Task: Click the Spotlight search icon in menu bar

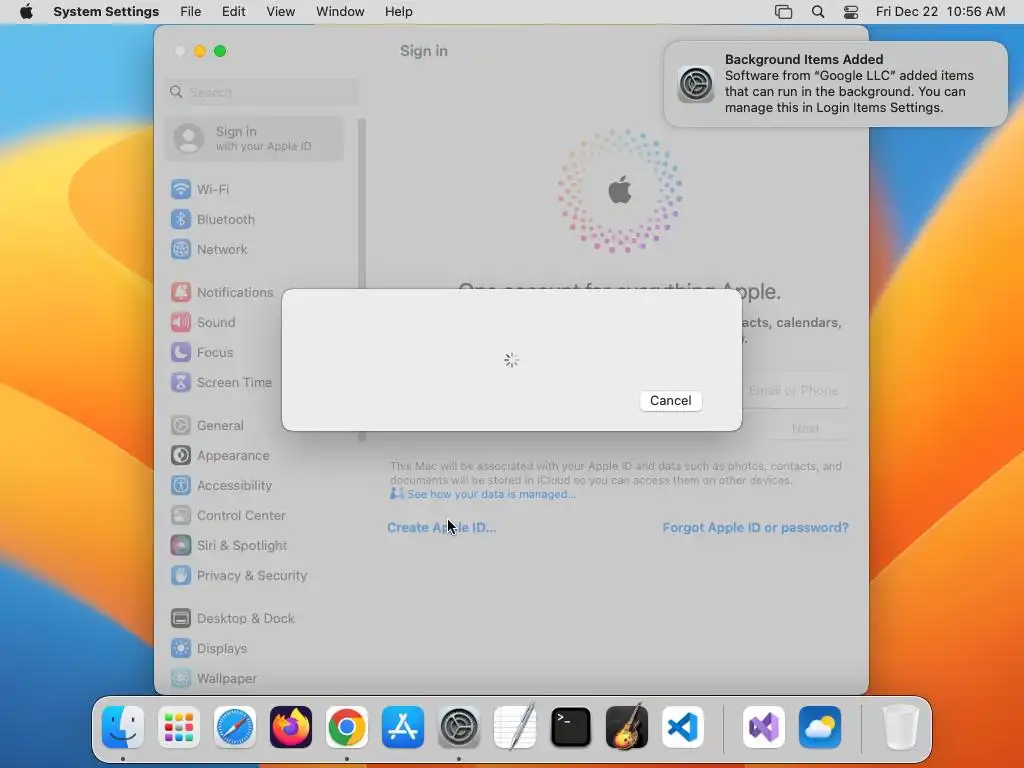Action: tap(818, 12)
